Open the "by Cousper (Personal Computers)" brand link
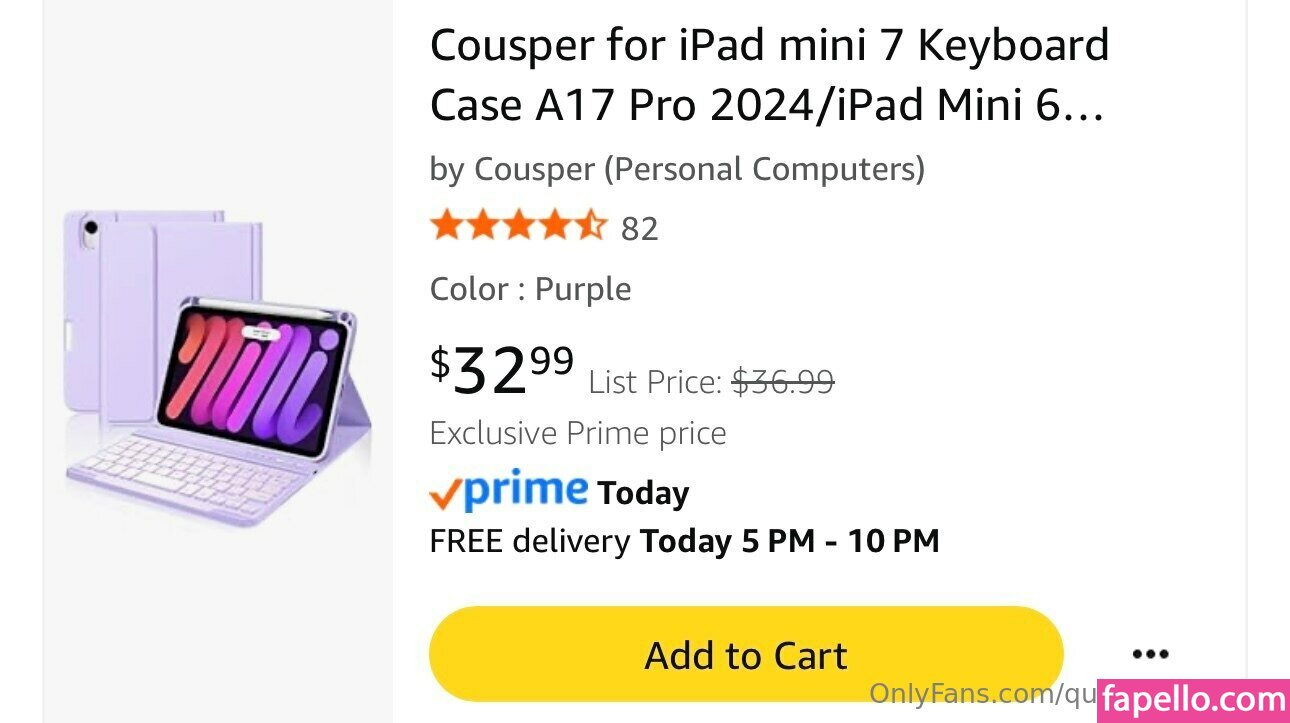 point(677,169)
